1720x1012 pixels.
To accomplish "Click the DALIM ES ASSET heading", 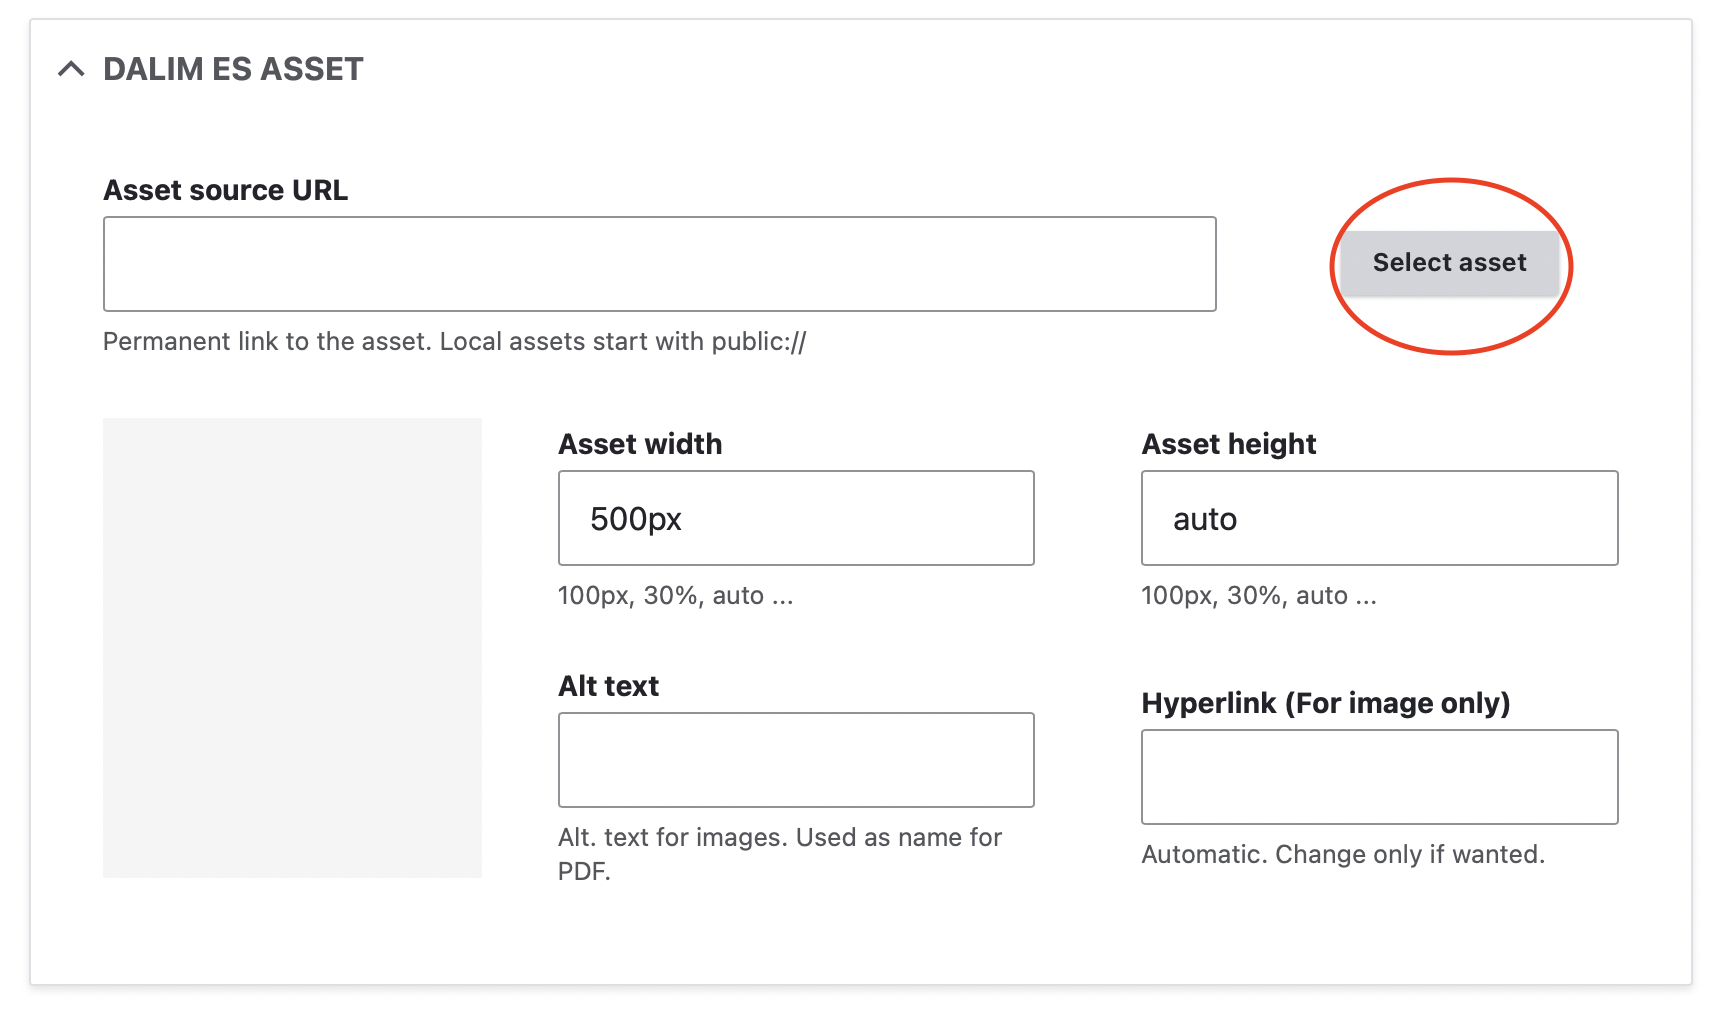I will 233,69.
